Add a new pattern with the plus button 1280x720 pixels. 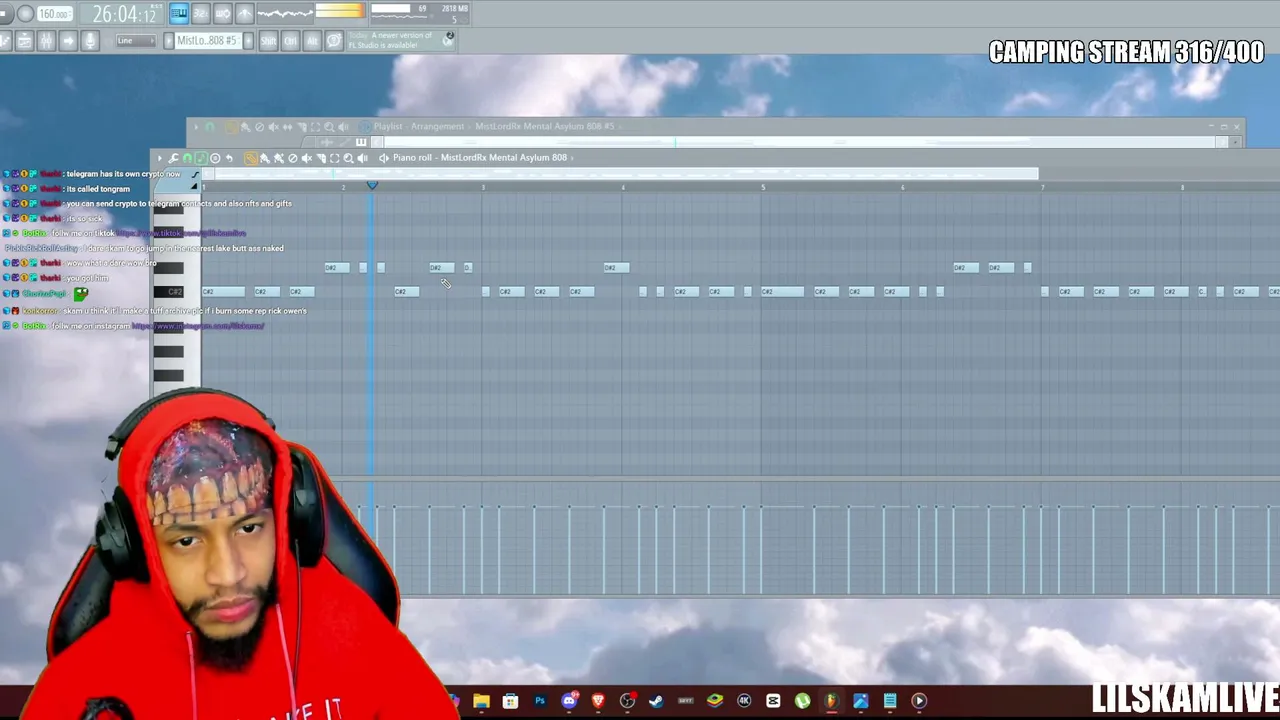250,41
